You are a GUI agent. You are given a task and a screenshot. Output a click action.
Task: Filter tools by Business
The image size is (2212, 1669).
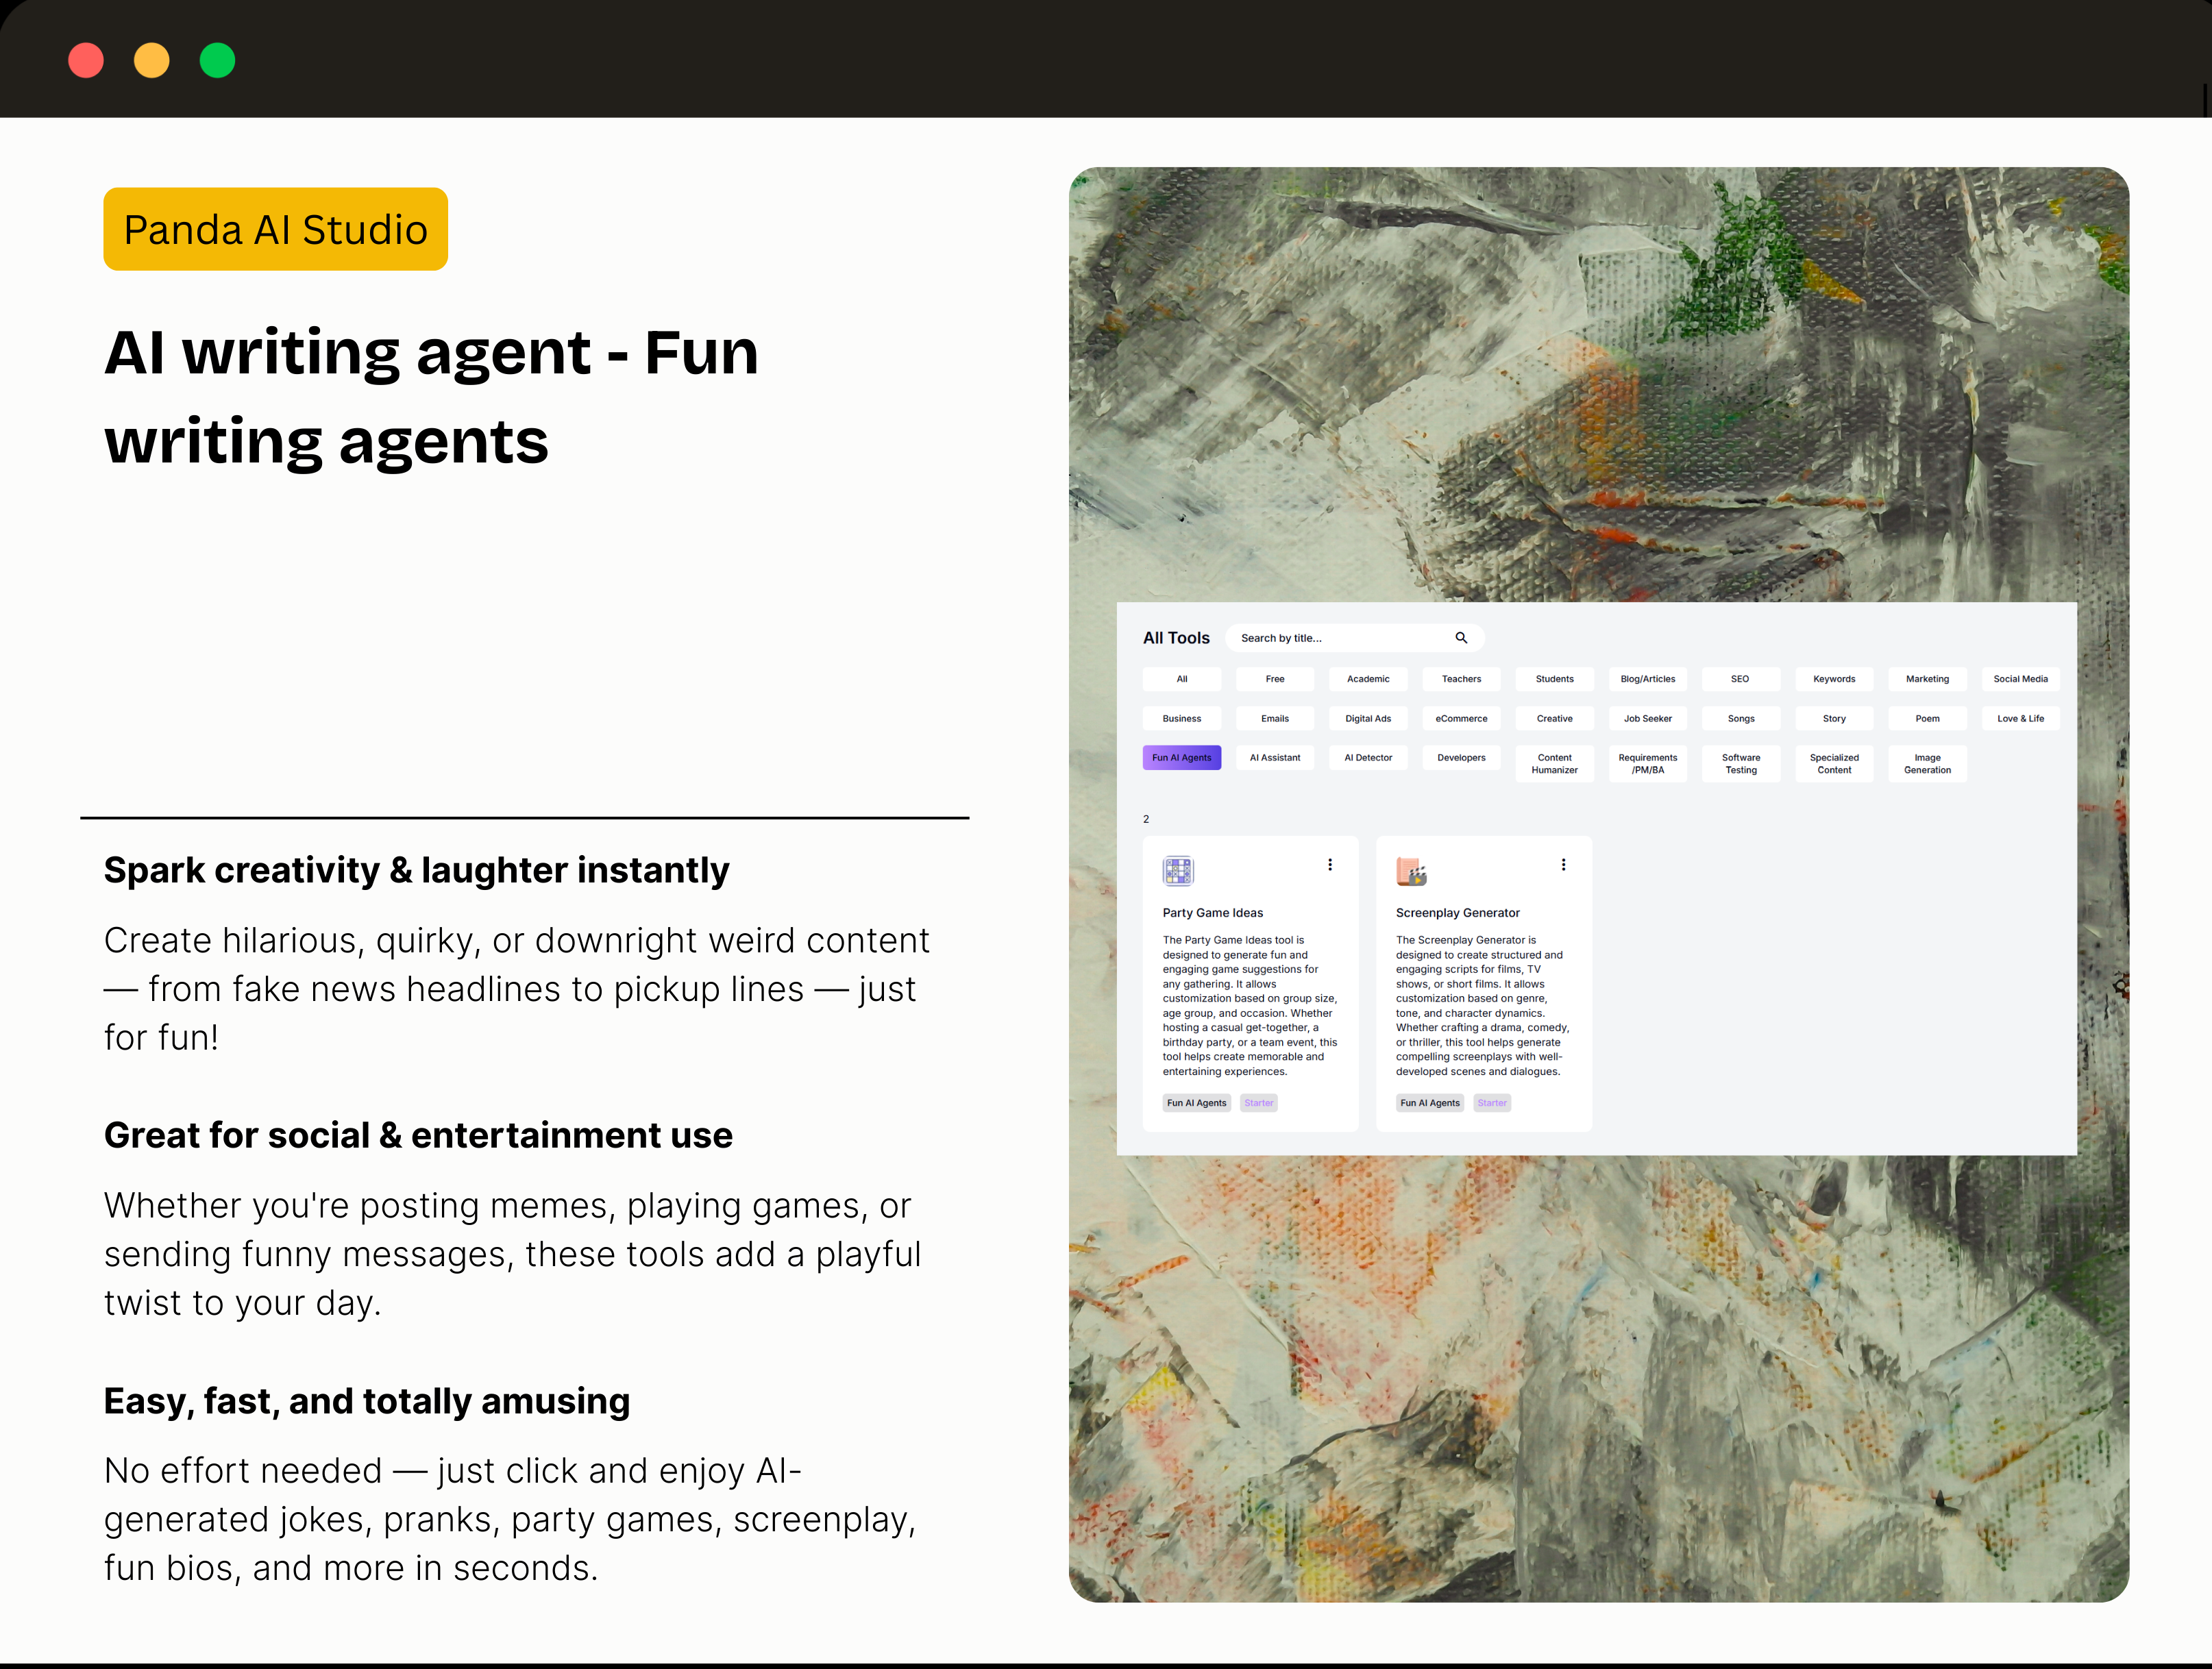(1182, 719)
